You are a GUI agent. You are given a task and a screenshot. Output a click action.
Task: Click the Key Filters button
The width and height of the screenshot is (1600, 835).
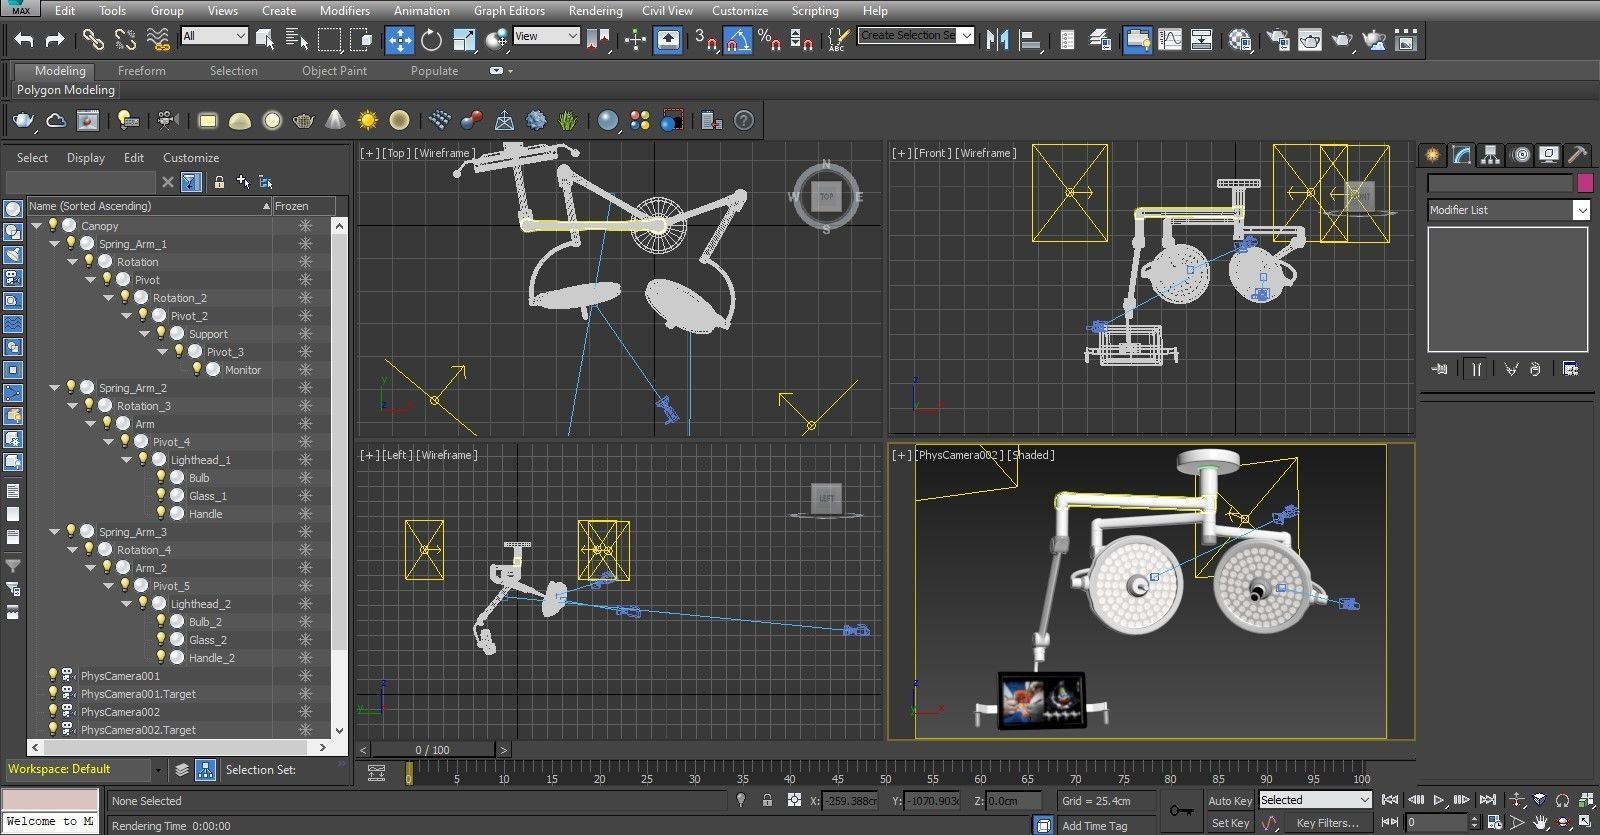(1327, 823)
